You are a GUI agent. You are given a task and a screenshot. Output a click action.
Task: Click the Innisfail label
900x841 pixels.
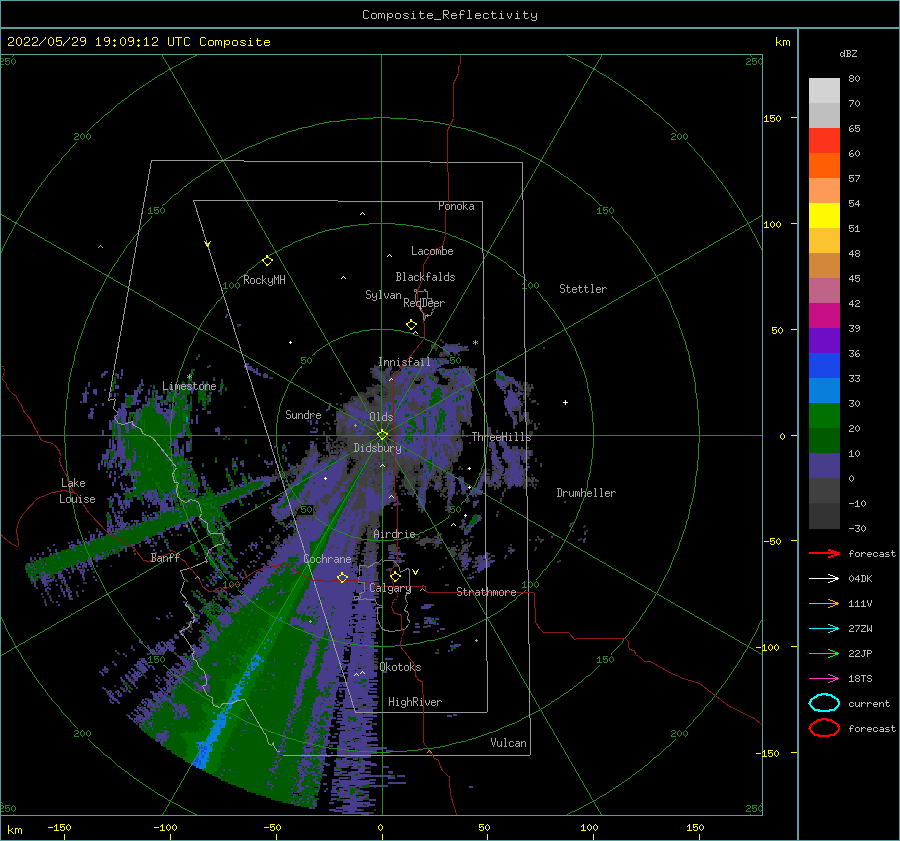point(404,362)
